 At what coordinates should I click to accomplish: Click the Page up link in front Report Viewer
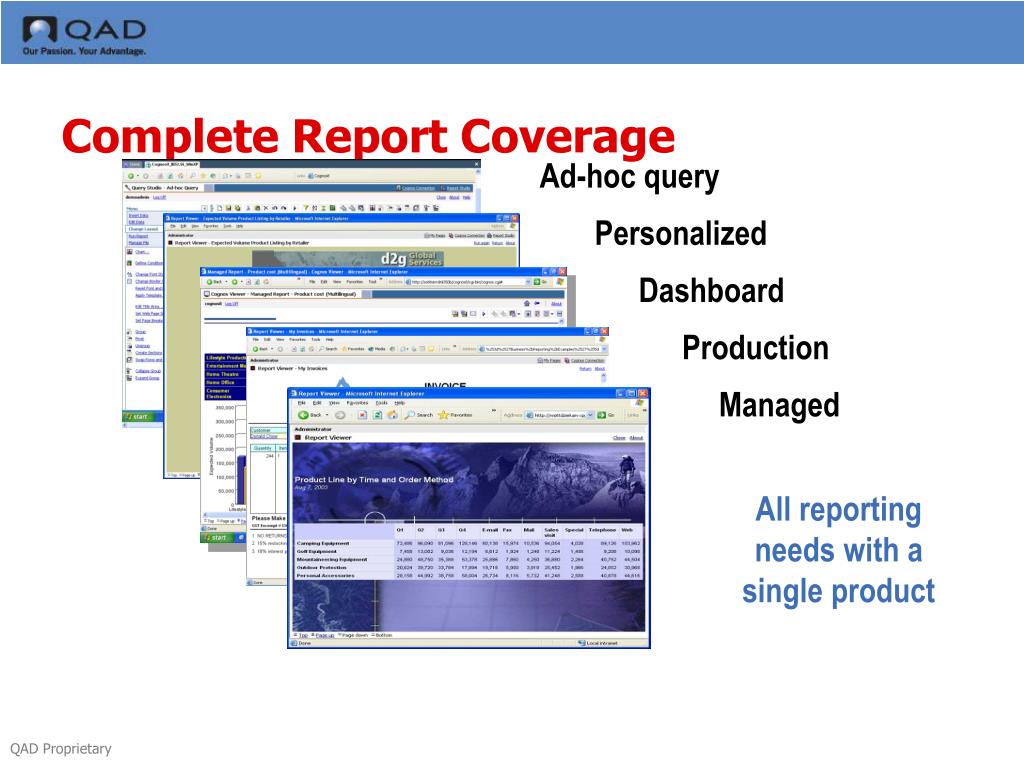point(325,635)
